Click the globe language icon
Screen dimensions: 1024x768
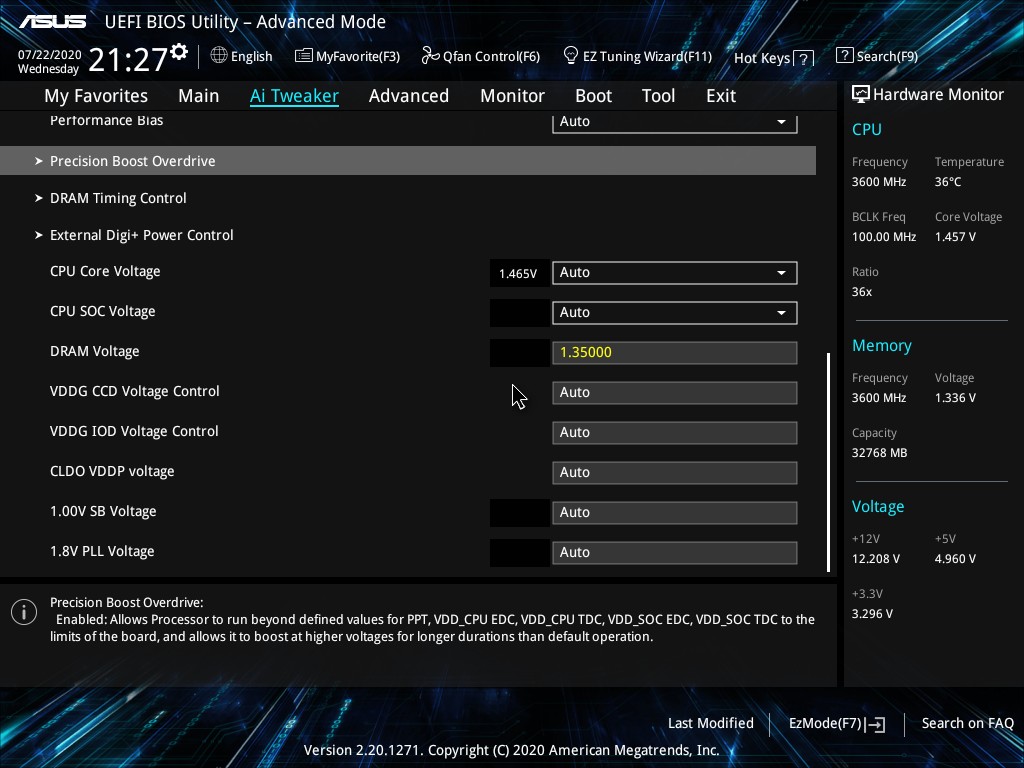(x=219, y=56)
